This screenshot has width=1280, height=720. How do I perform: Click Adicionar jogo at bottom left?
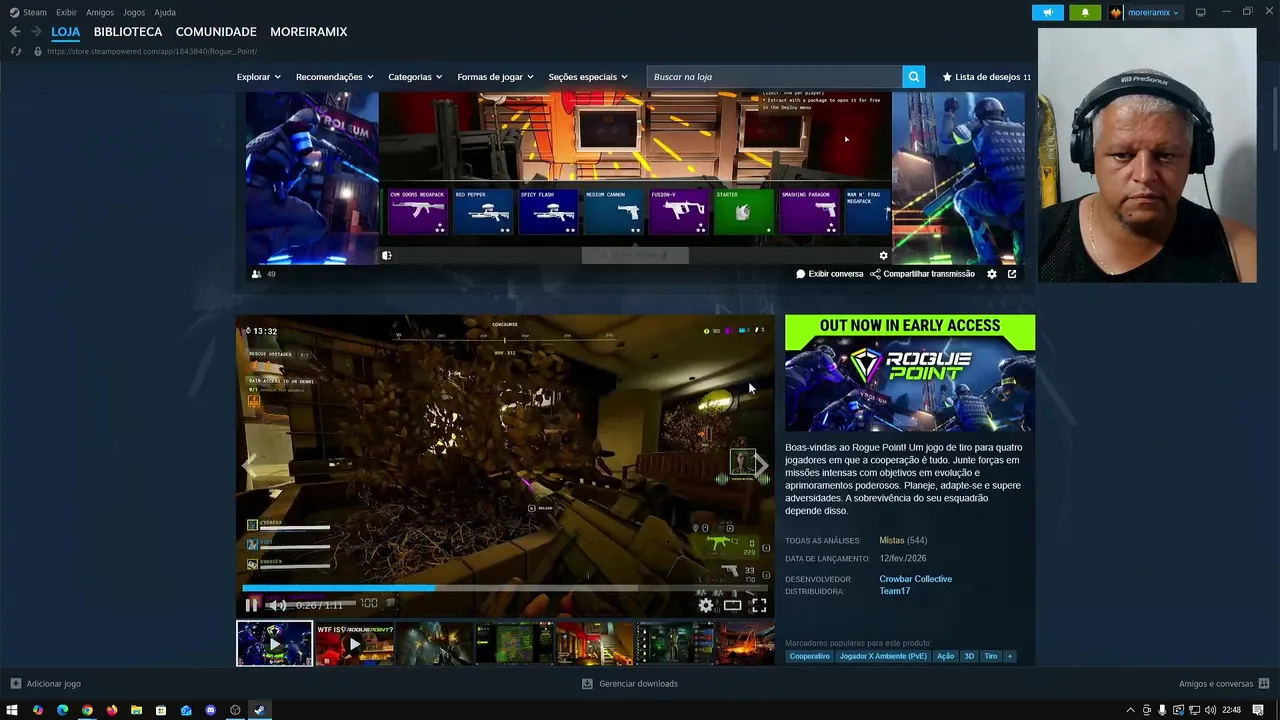pyautogui.click(x=46, y=684)
